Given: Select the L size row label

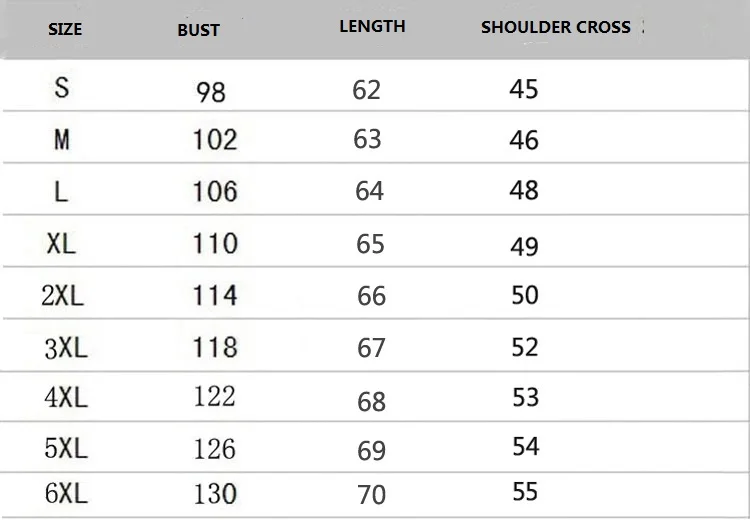Looking at the screenshot, I should [x=61, y=192].
